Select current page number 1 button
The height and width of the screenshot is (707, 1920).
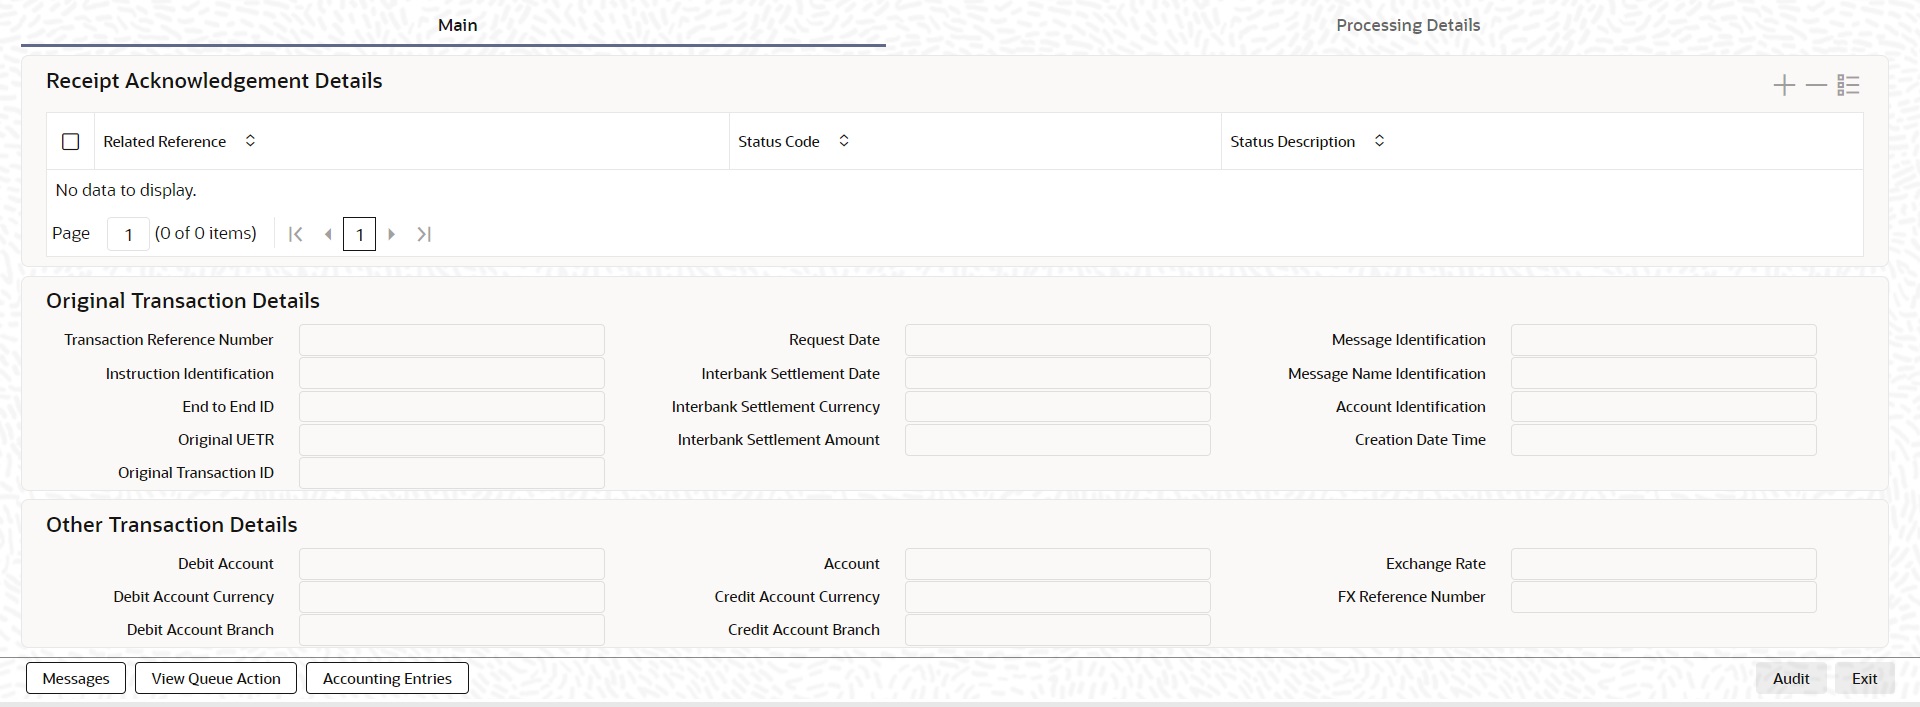point(359,234)
